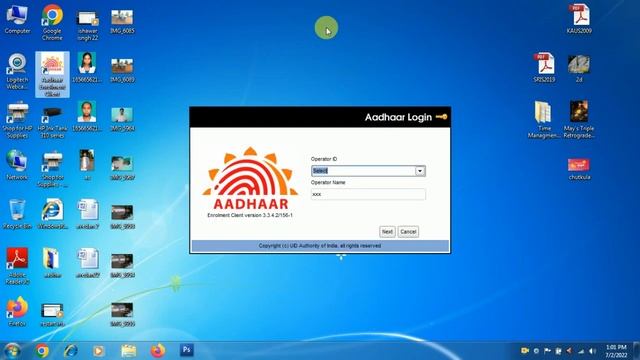640x360 pixels.
Task: Open the Operator ID dropdown
Action: coord(420,171)
